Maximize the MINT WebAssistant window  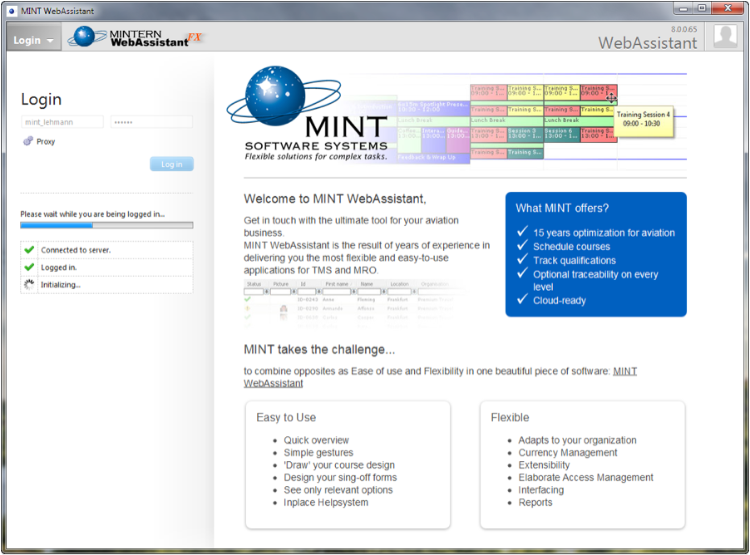click(702, 8)
